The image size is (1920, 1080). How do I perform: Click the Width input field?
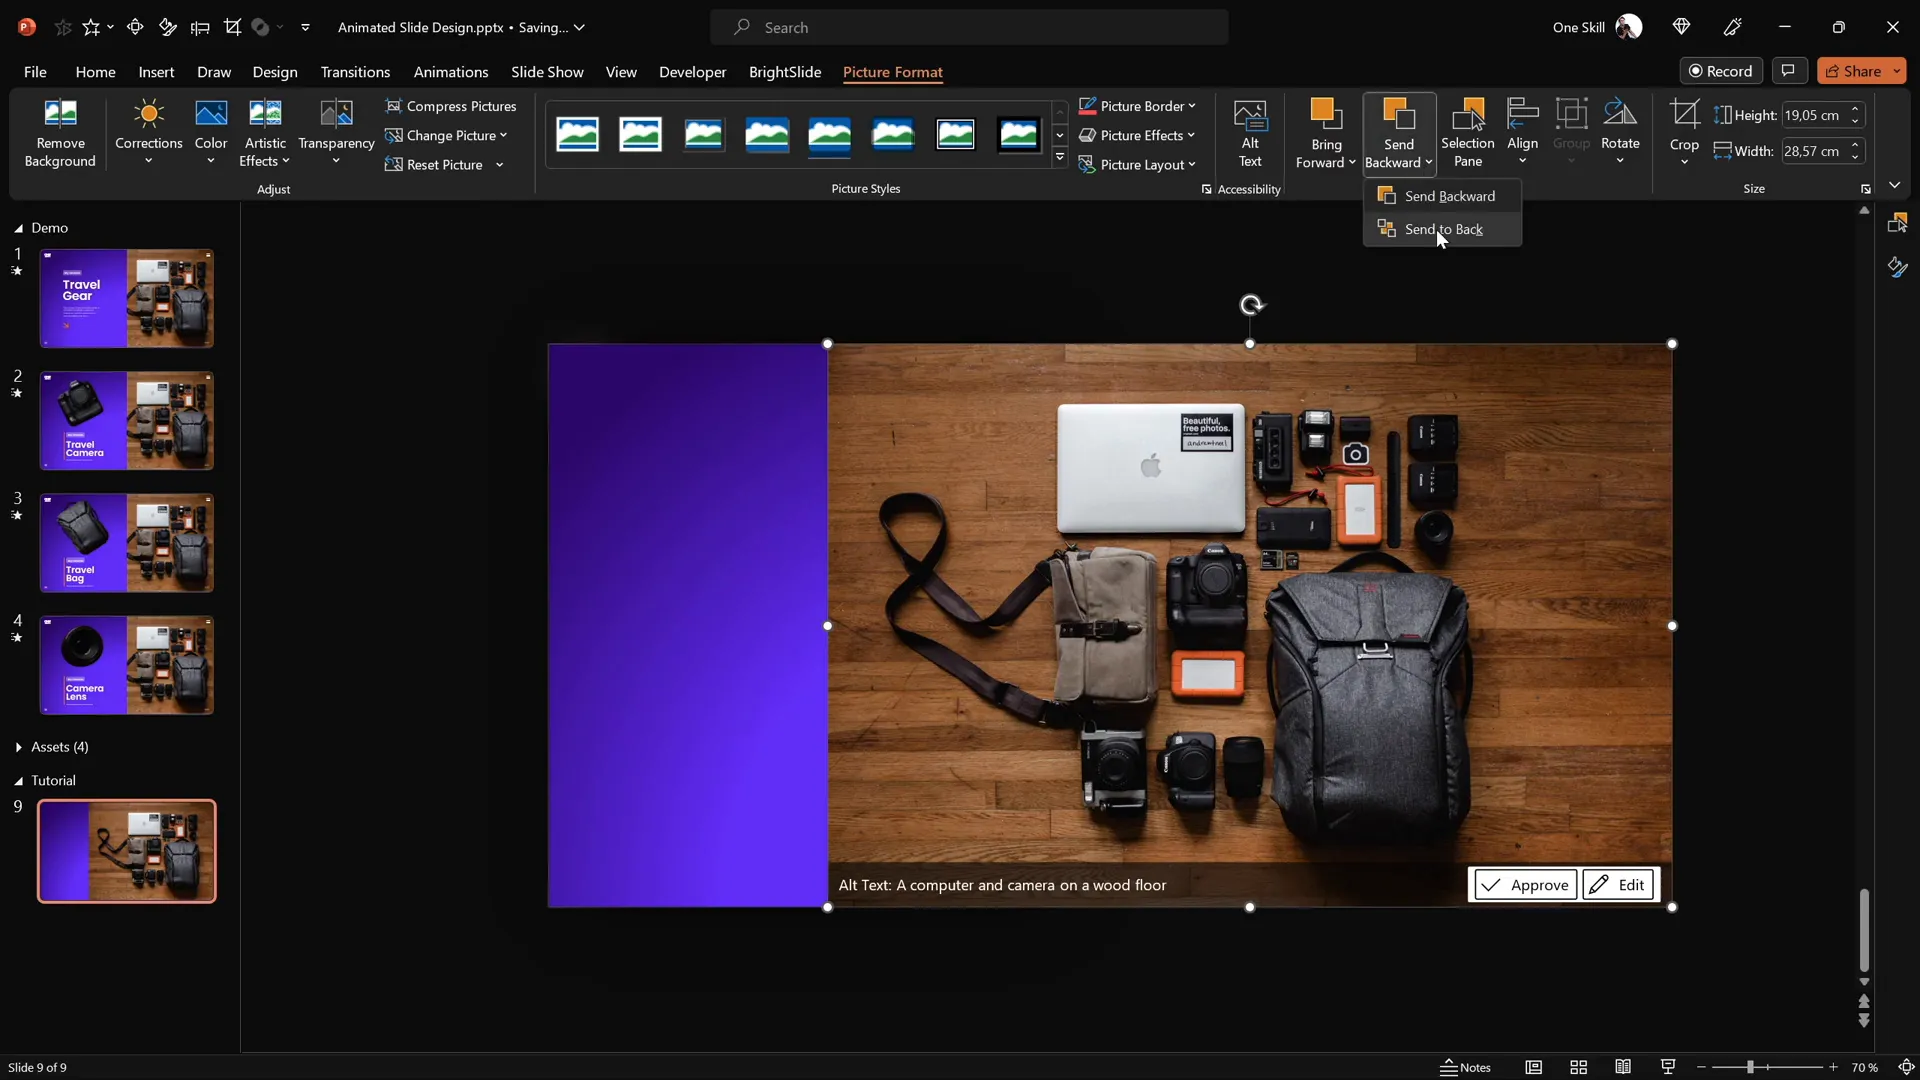point(1814,151)
